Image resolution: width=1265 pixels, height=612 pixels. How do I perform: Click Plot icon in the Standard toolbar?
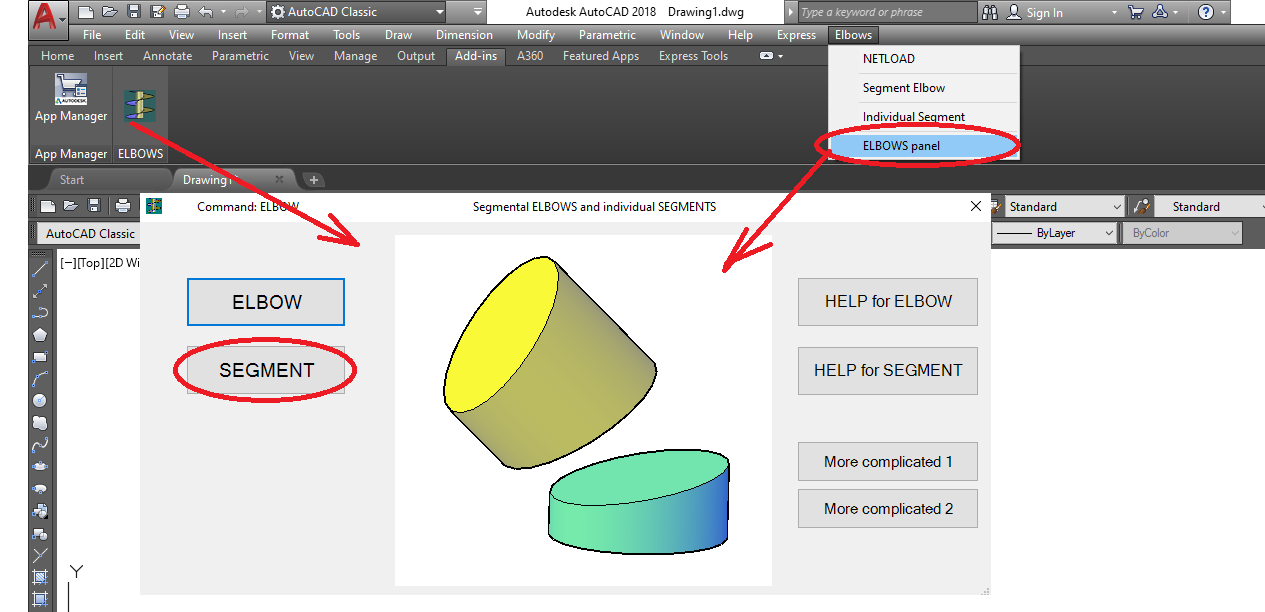pos(122,206)
